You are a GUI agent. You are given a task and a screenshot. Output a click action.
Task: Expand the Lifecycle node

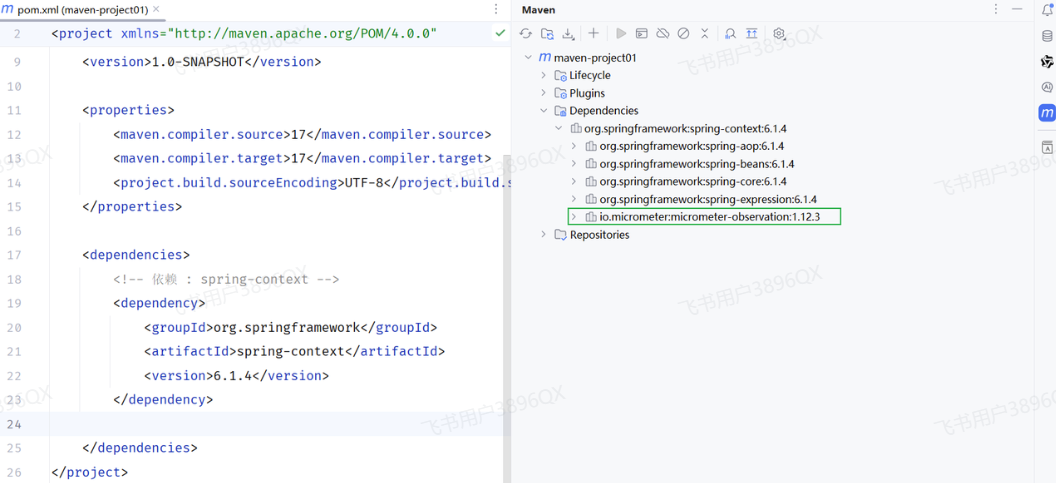543,75
